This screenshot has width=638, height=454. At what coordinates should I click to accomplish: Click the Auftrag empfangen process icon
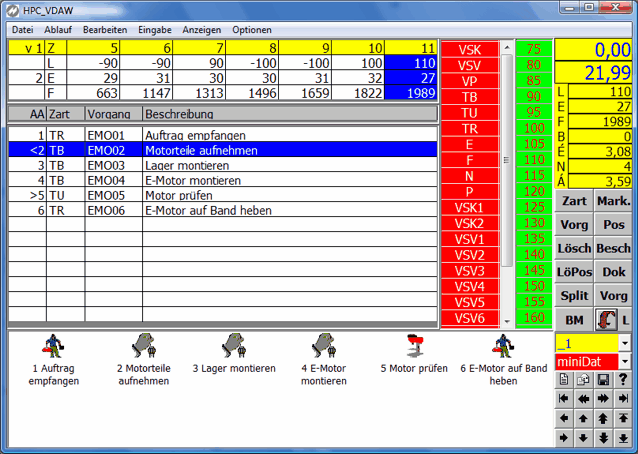tap(53, 346)
